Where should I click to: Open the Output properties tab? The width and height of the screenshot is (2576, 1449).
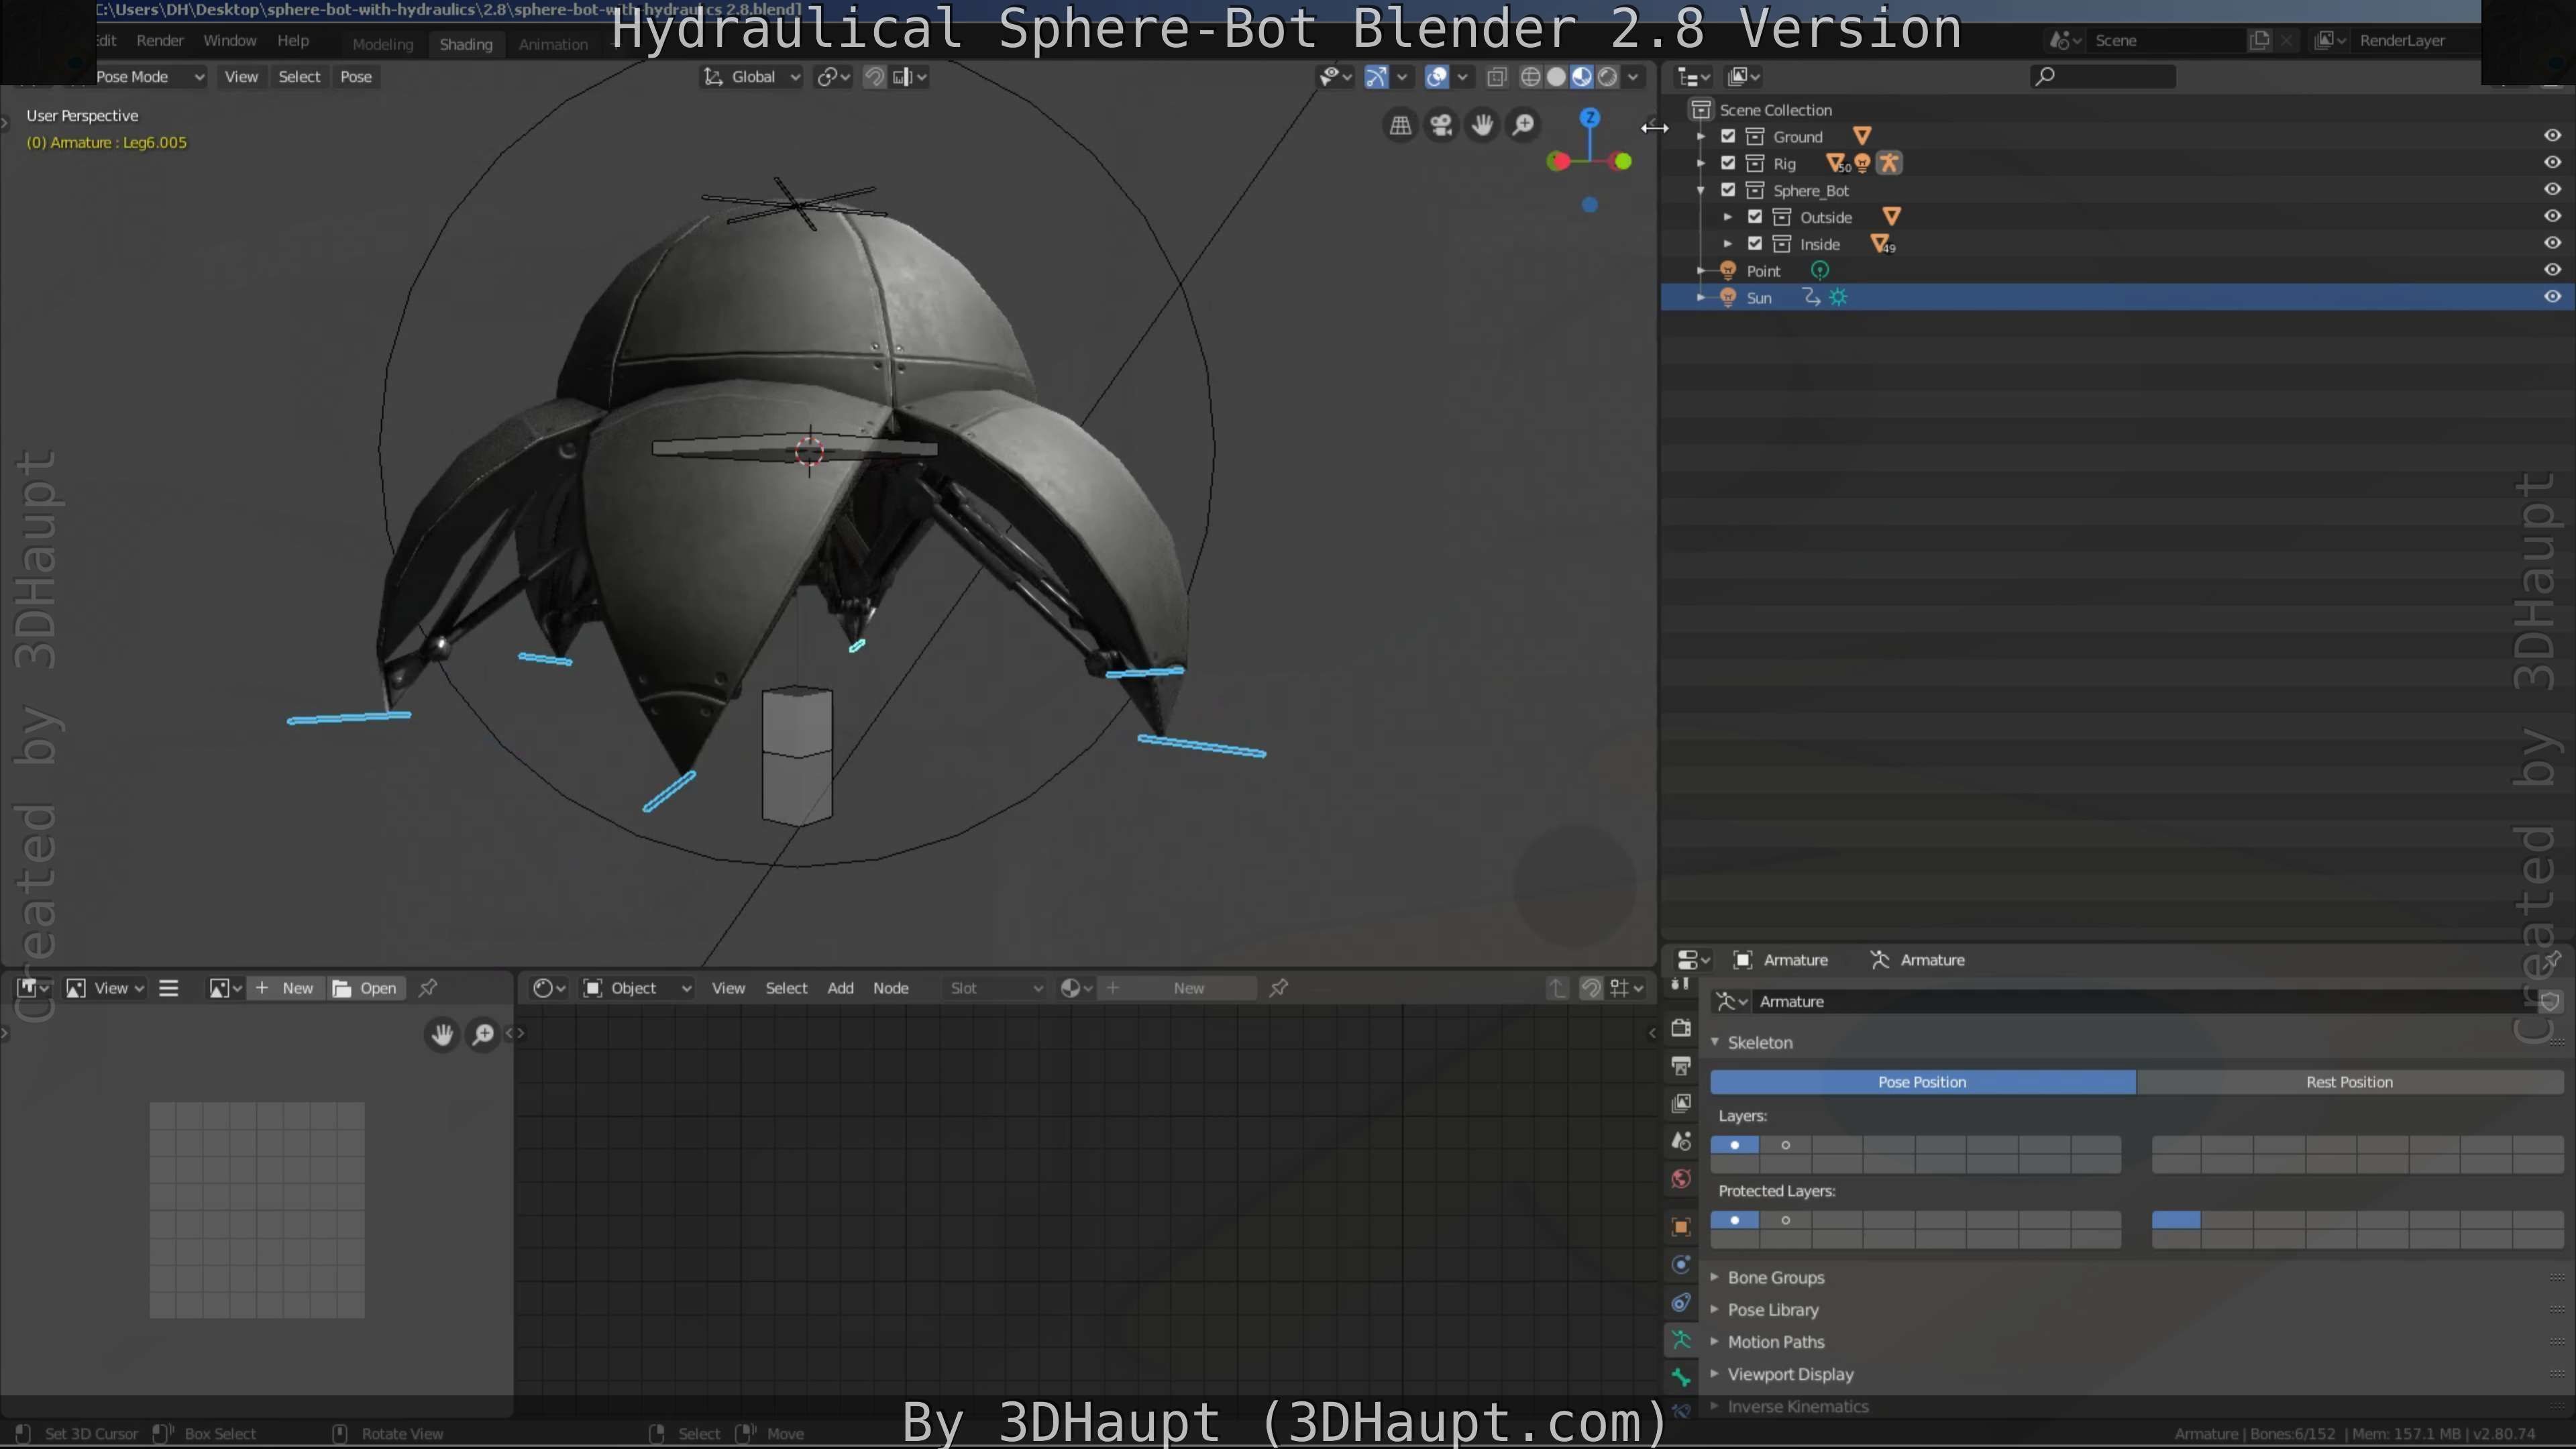(1681, 1066)
